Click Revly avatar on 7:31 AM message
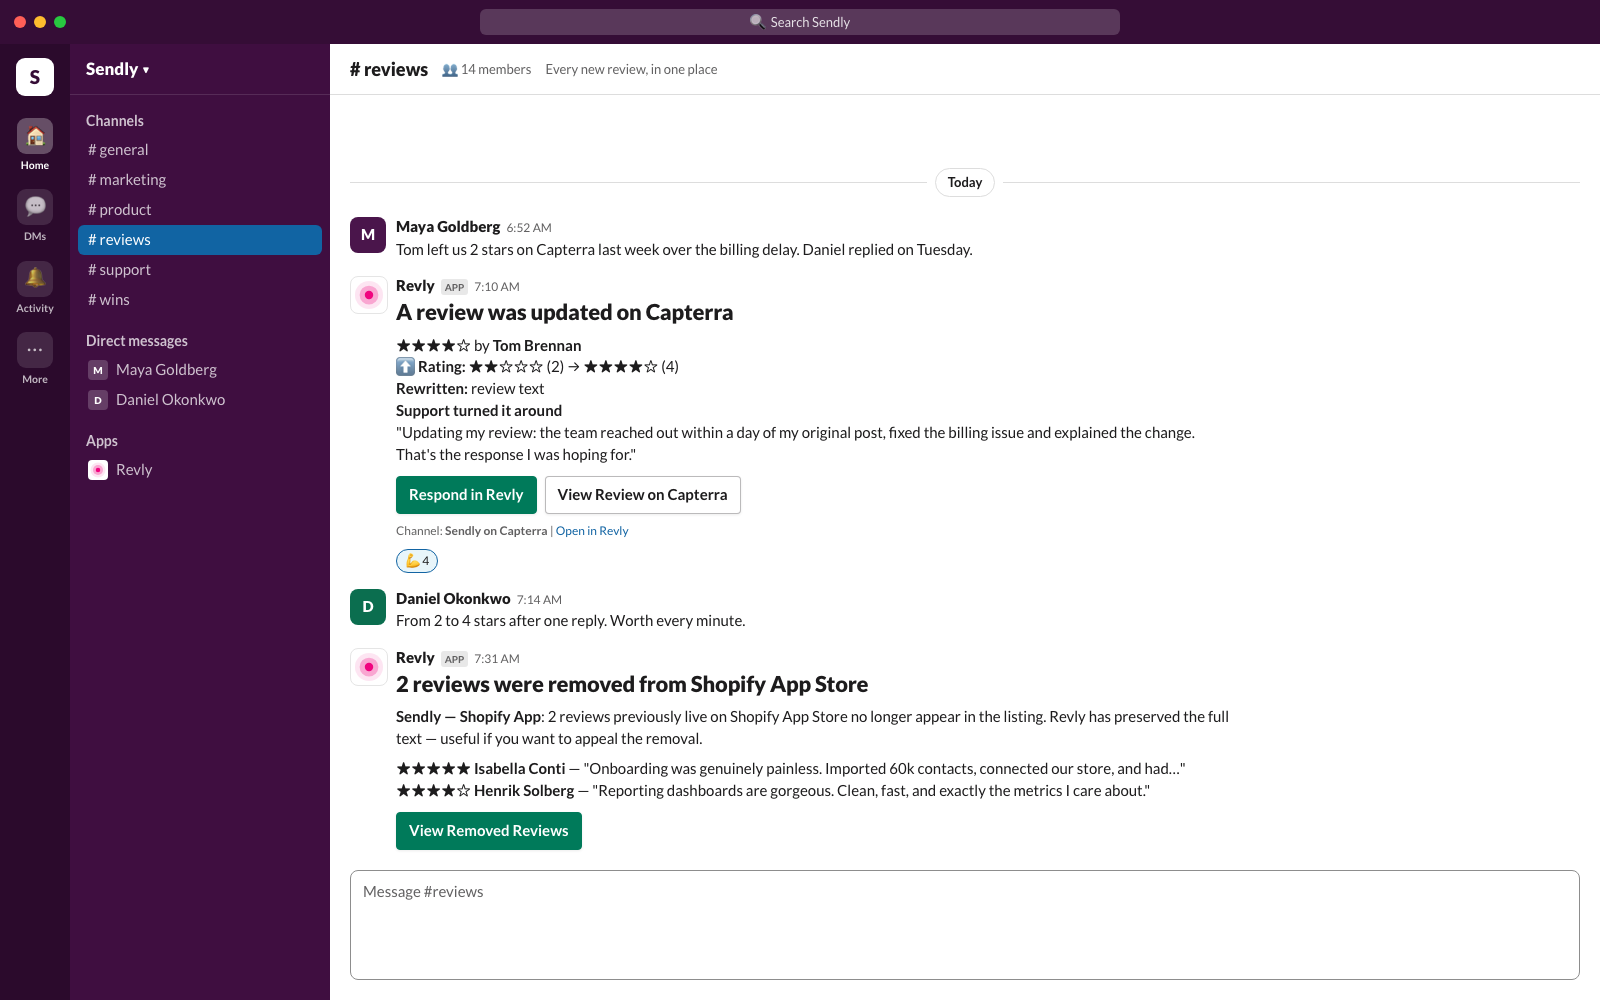This screenshot has width=1600, height=1000. (368, 667)
